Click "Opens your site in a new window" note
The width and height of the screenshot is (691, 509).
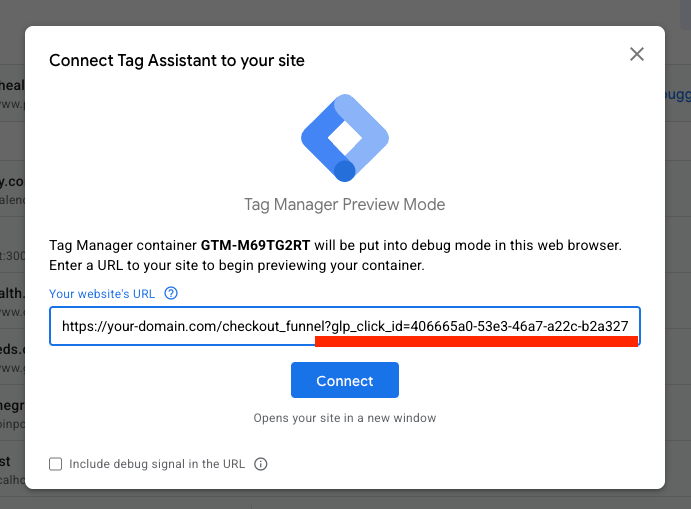(345, 417)
